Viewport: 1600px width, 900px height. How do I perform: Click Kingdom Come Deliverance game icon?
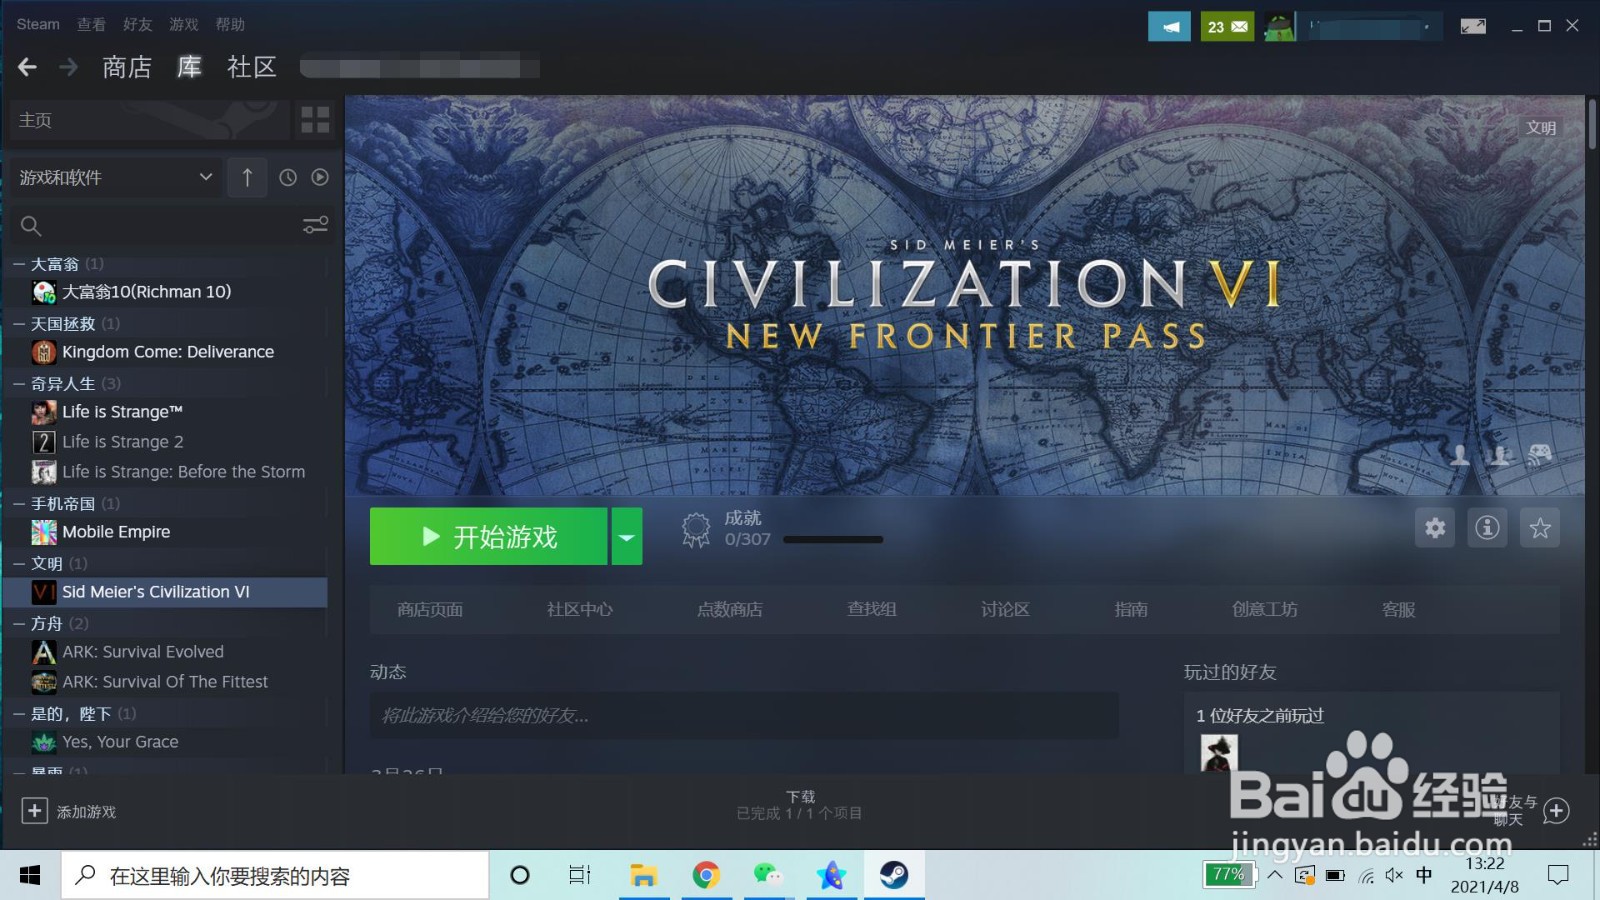point(44,352)
